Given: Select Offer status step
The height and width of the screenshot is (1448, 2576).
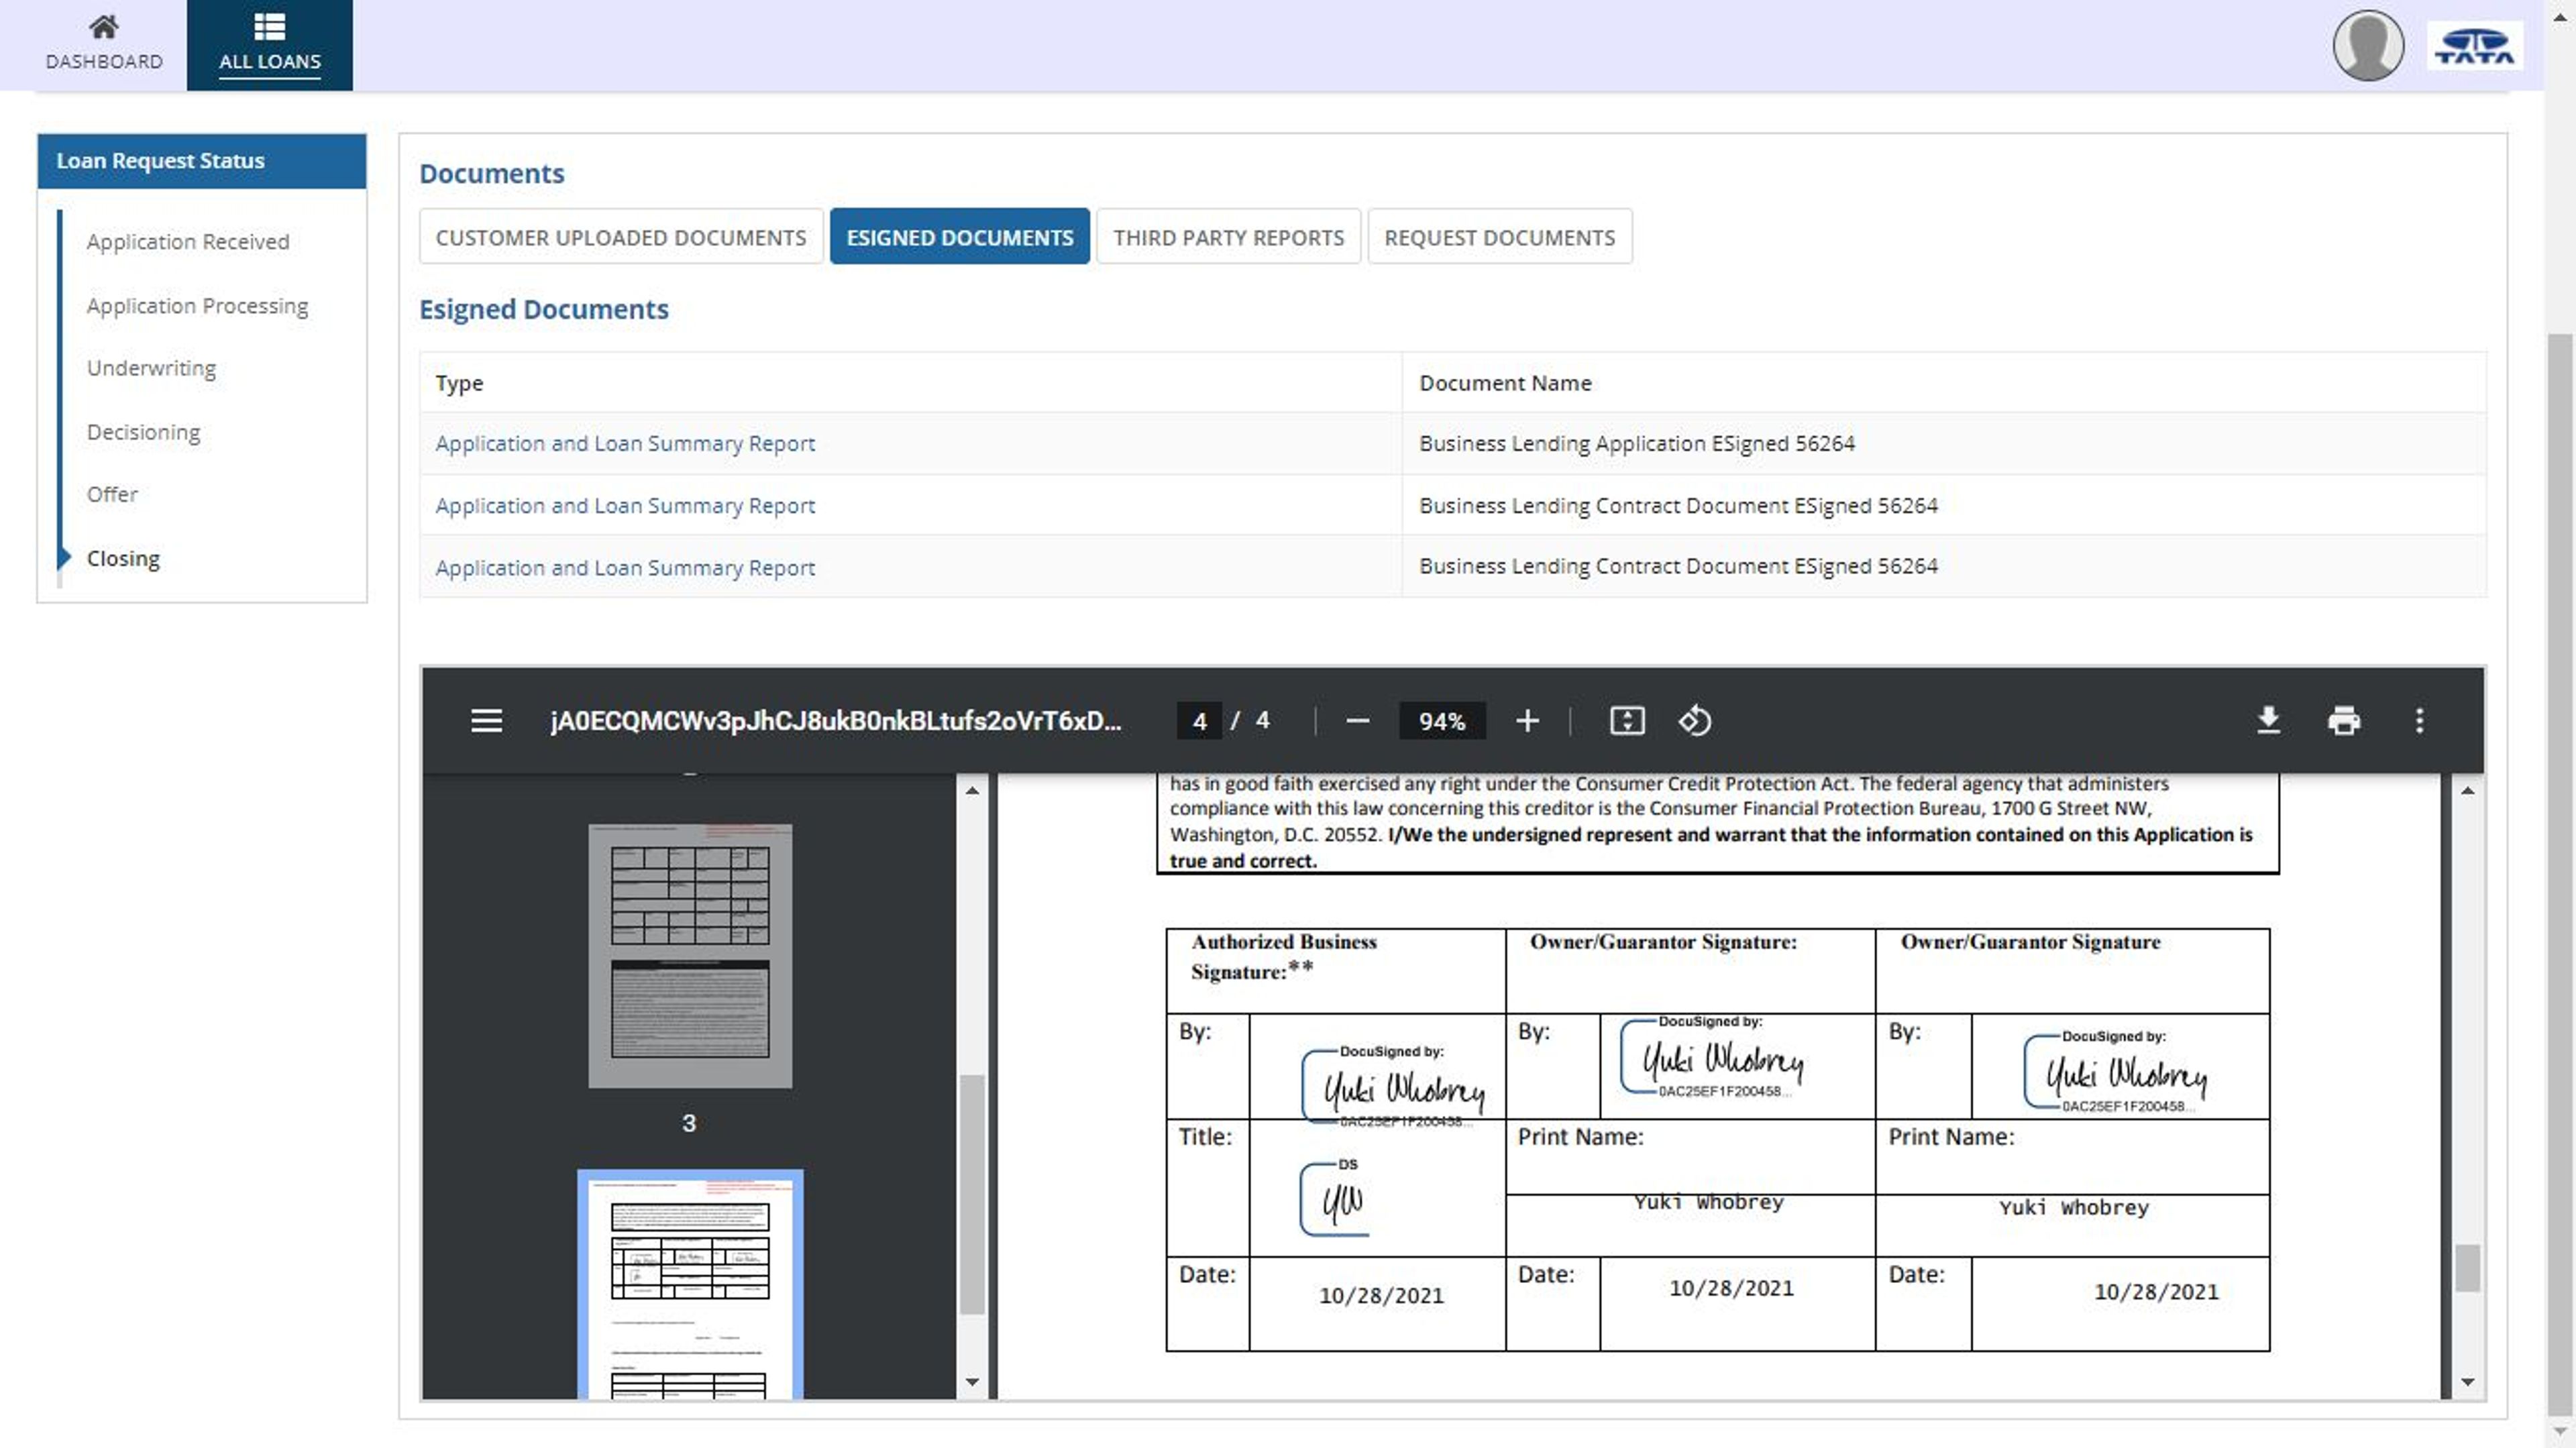Looking at the screenshot, I should pyautogui.click(x=112, y=494).
